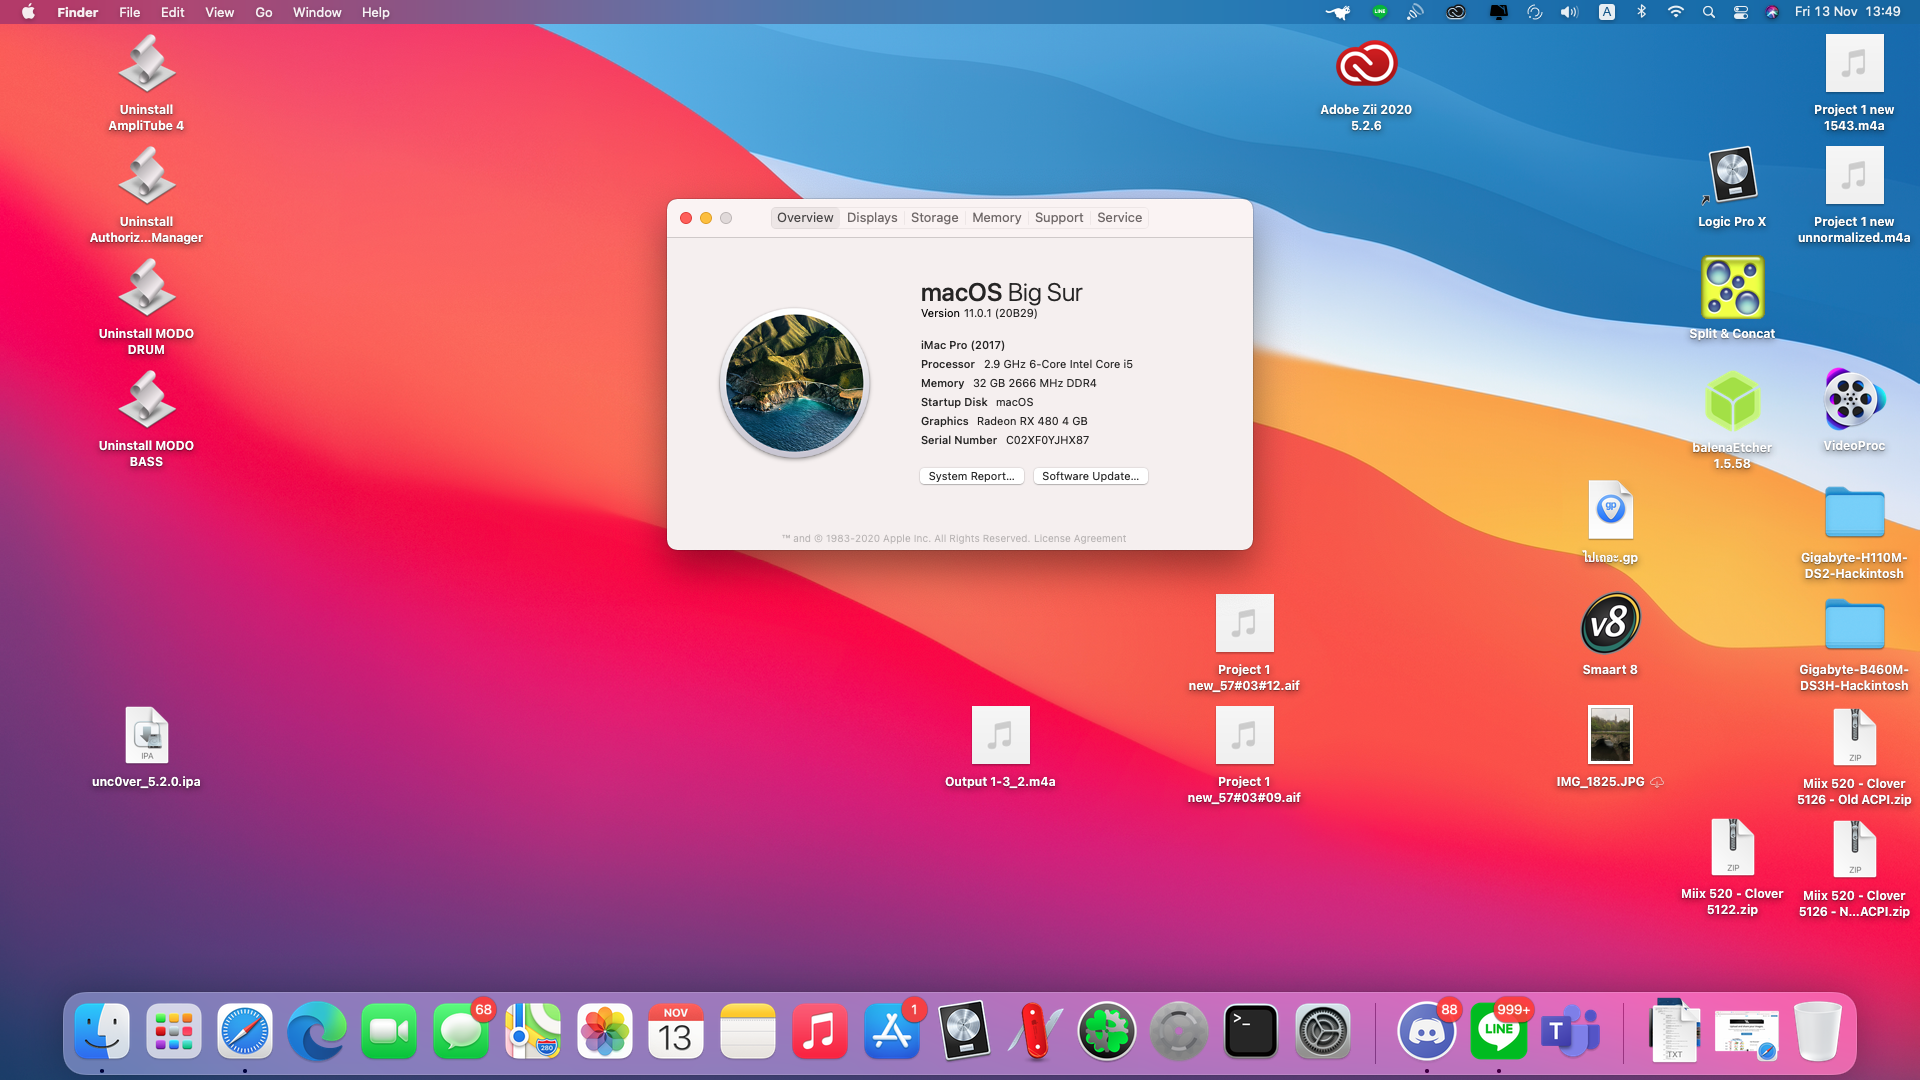
Task: Open FaceTime in the Dock
Action: [x=389, y=1031]
